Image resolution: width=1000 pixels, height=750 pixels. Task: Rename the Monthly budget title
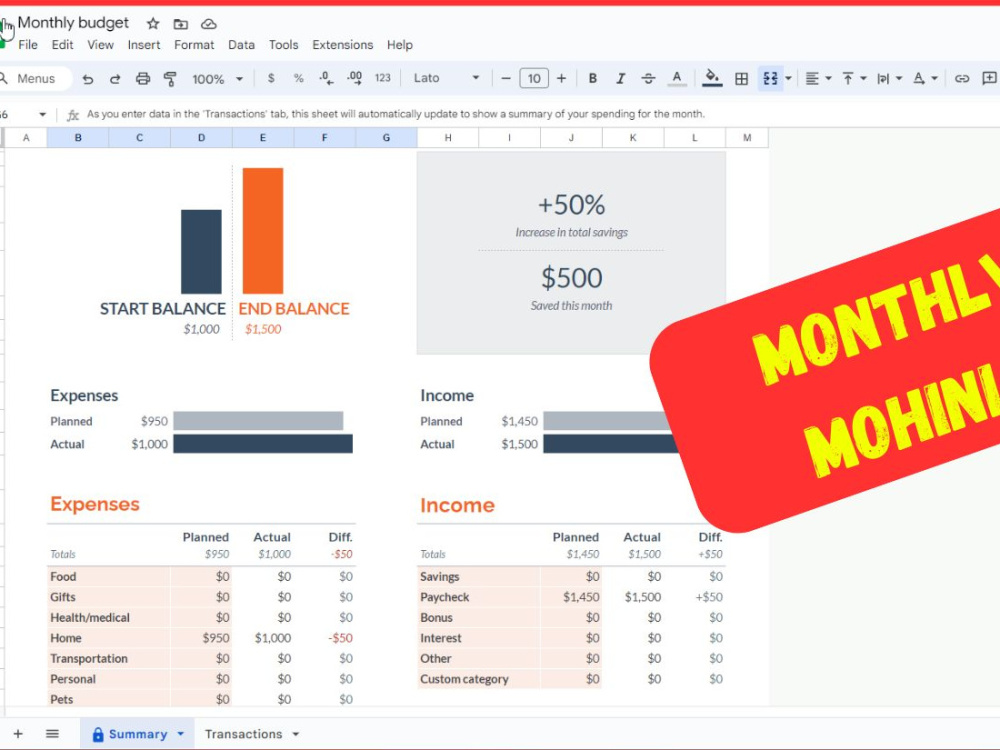point(73,23)
